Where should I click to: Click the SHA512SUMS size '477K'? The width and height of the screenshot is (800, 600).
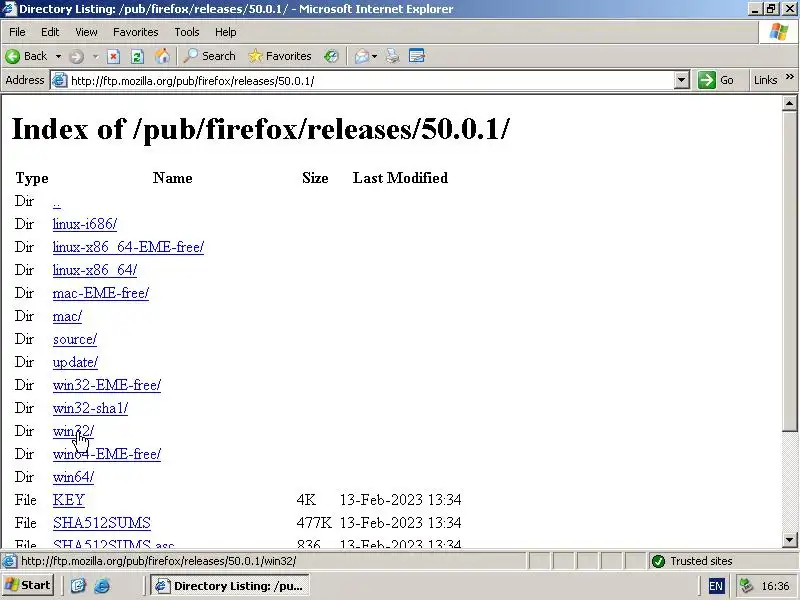314,523
